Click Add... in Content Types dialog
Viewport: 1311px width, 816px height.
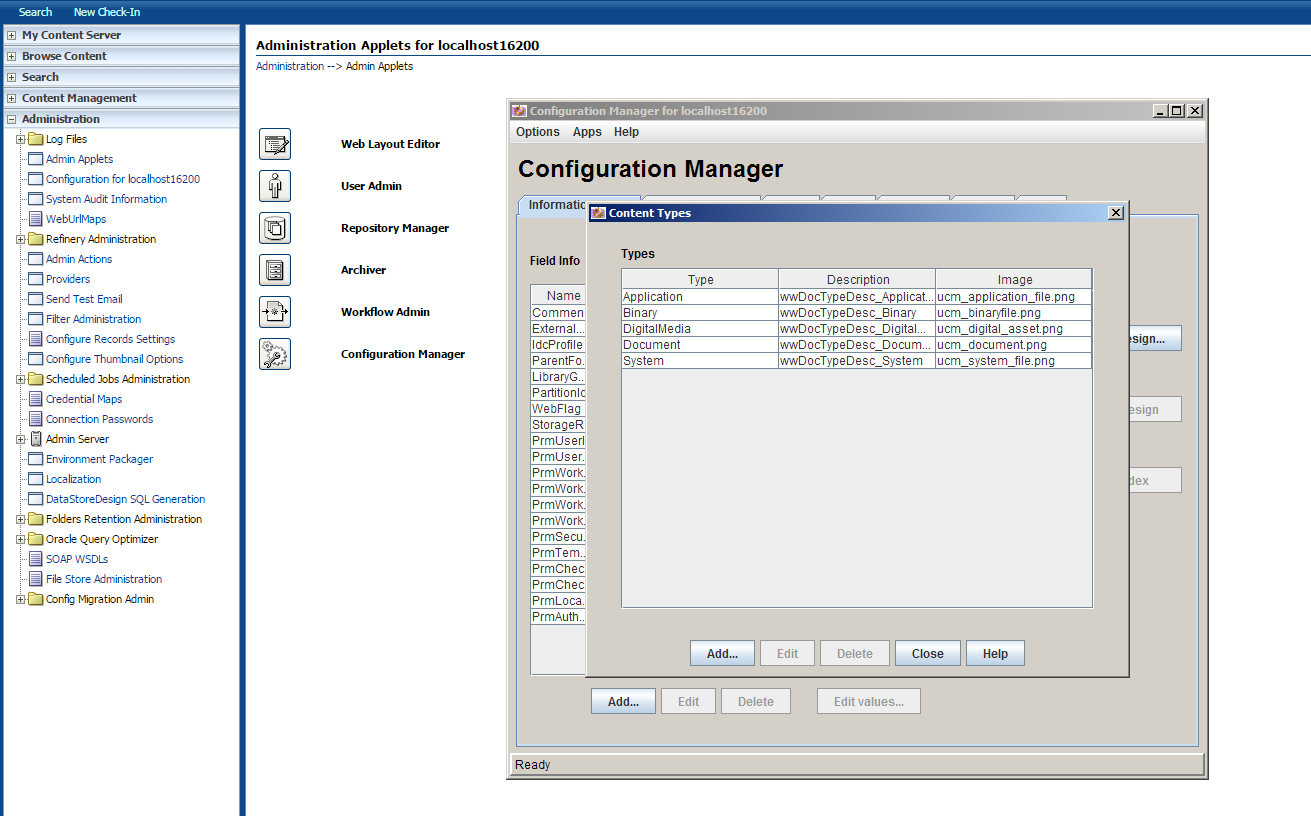(722, 653)
